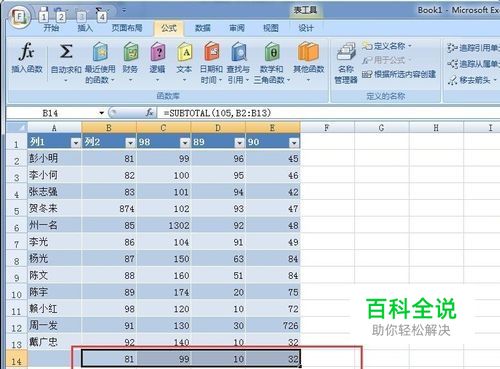
Task: Click the Office button orb
Action: [x=20, y=17]
